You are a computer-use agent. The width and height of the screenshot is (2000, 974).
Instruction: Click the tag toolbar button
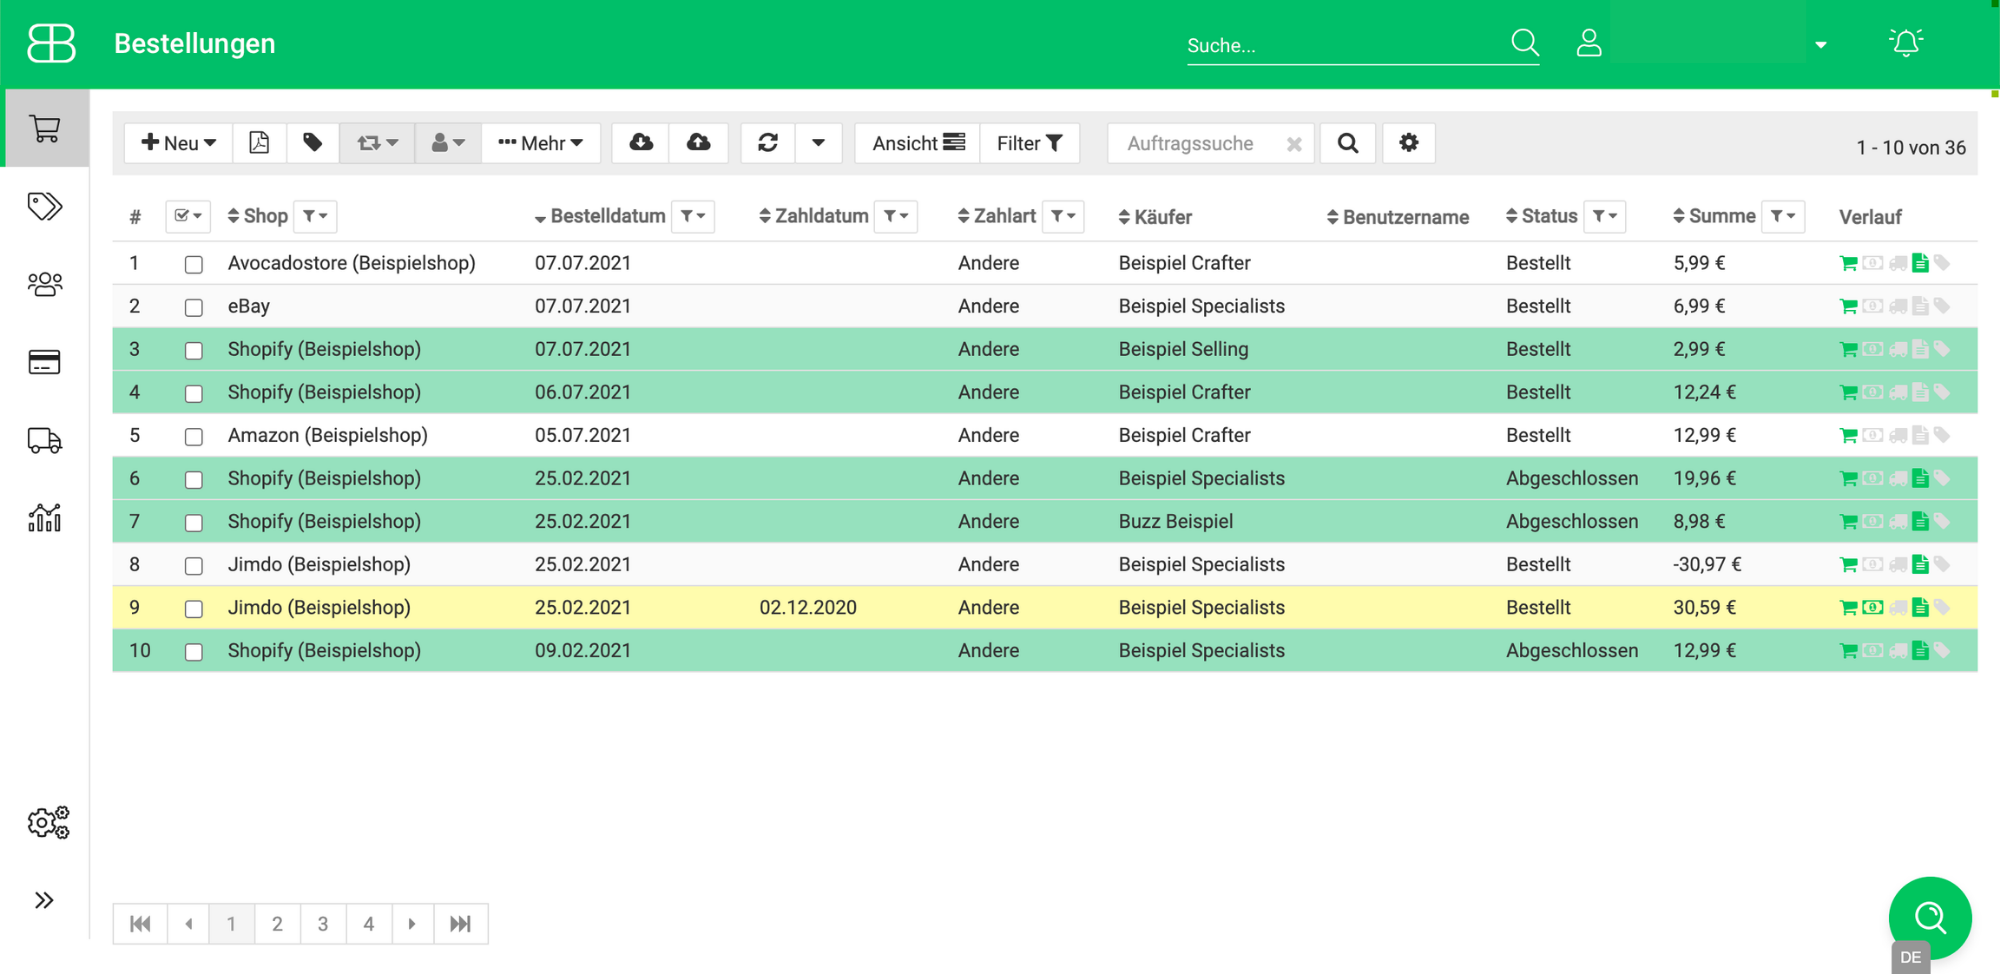313,143
